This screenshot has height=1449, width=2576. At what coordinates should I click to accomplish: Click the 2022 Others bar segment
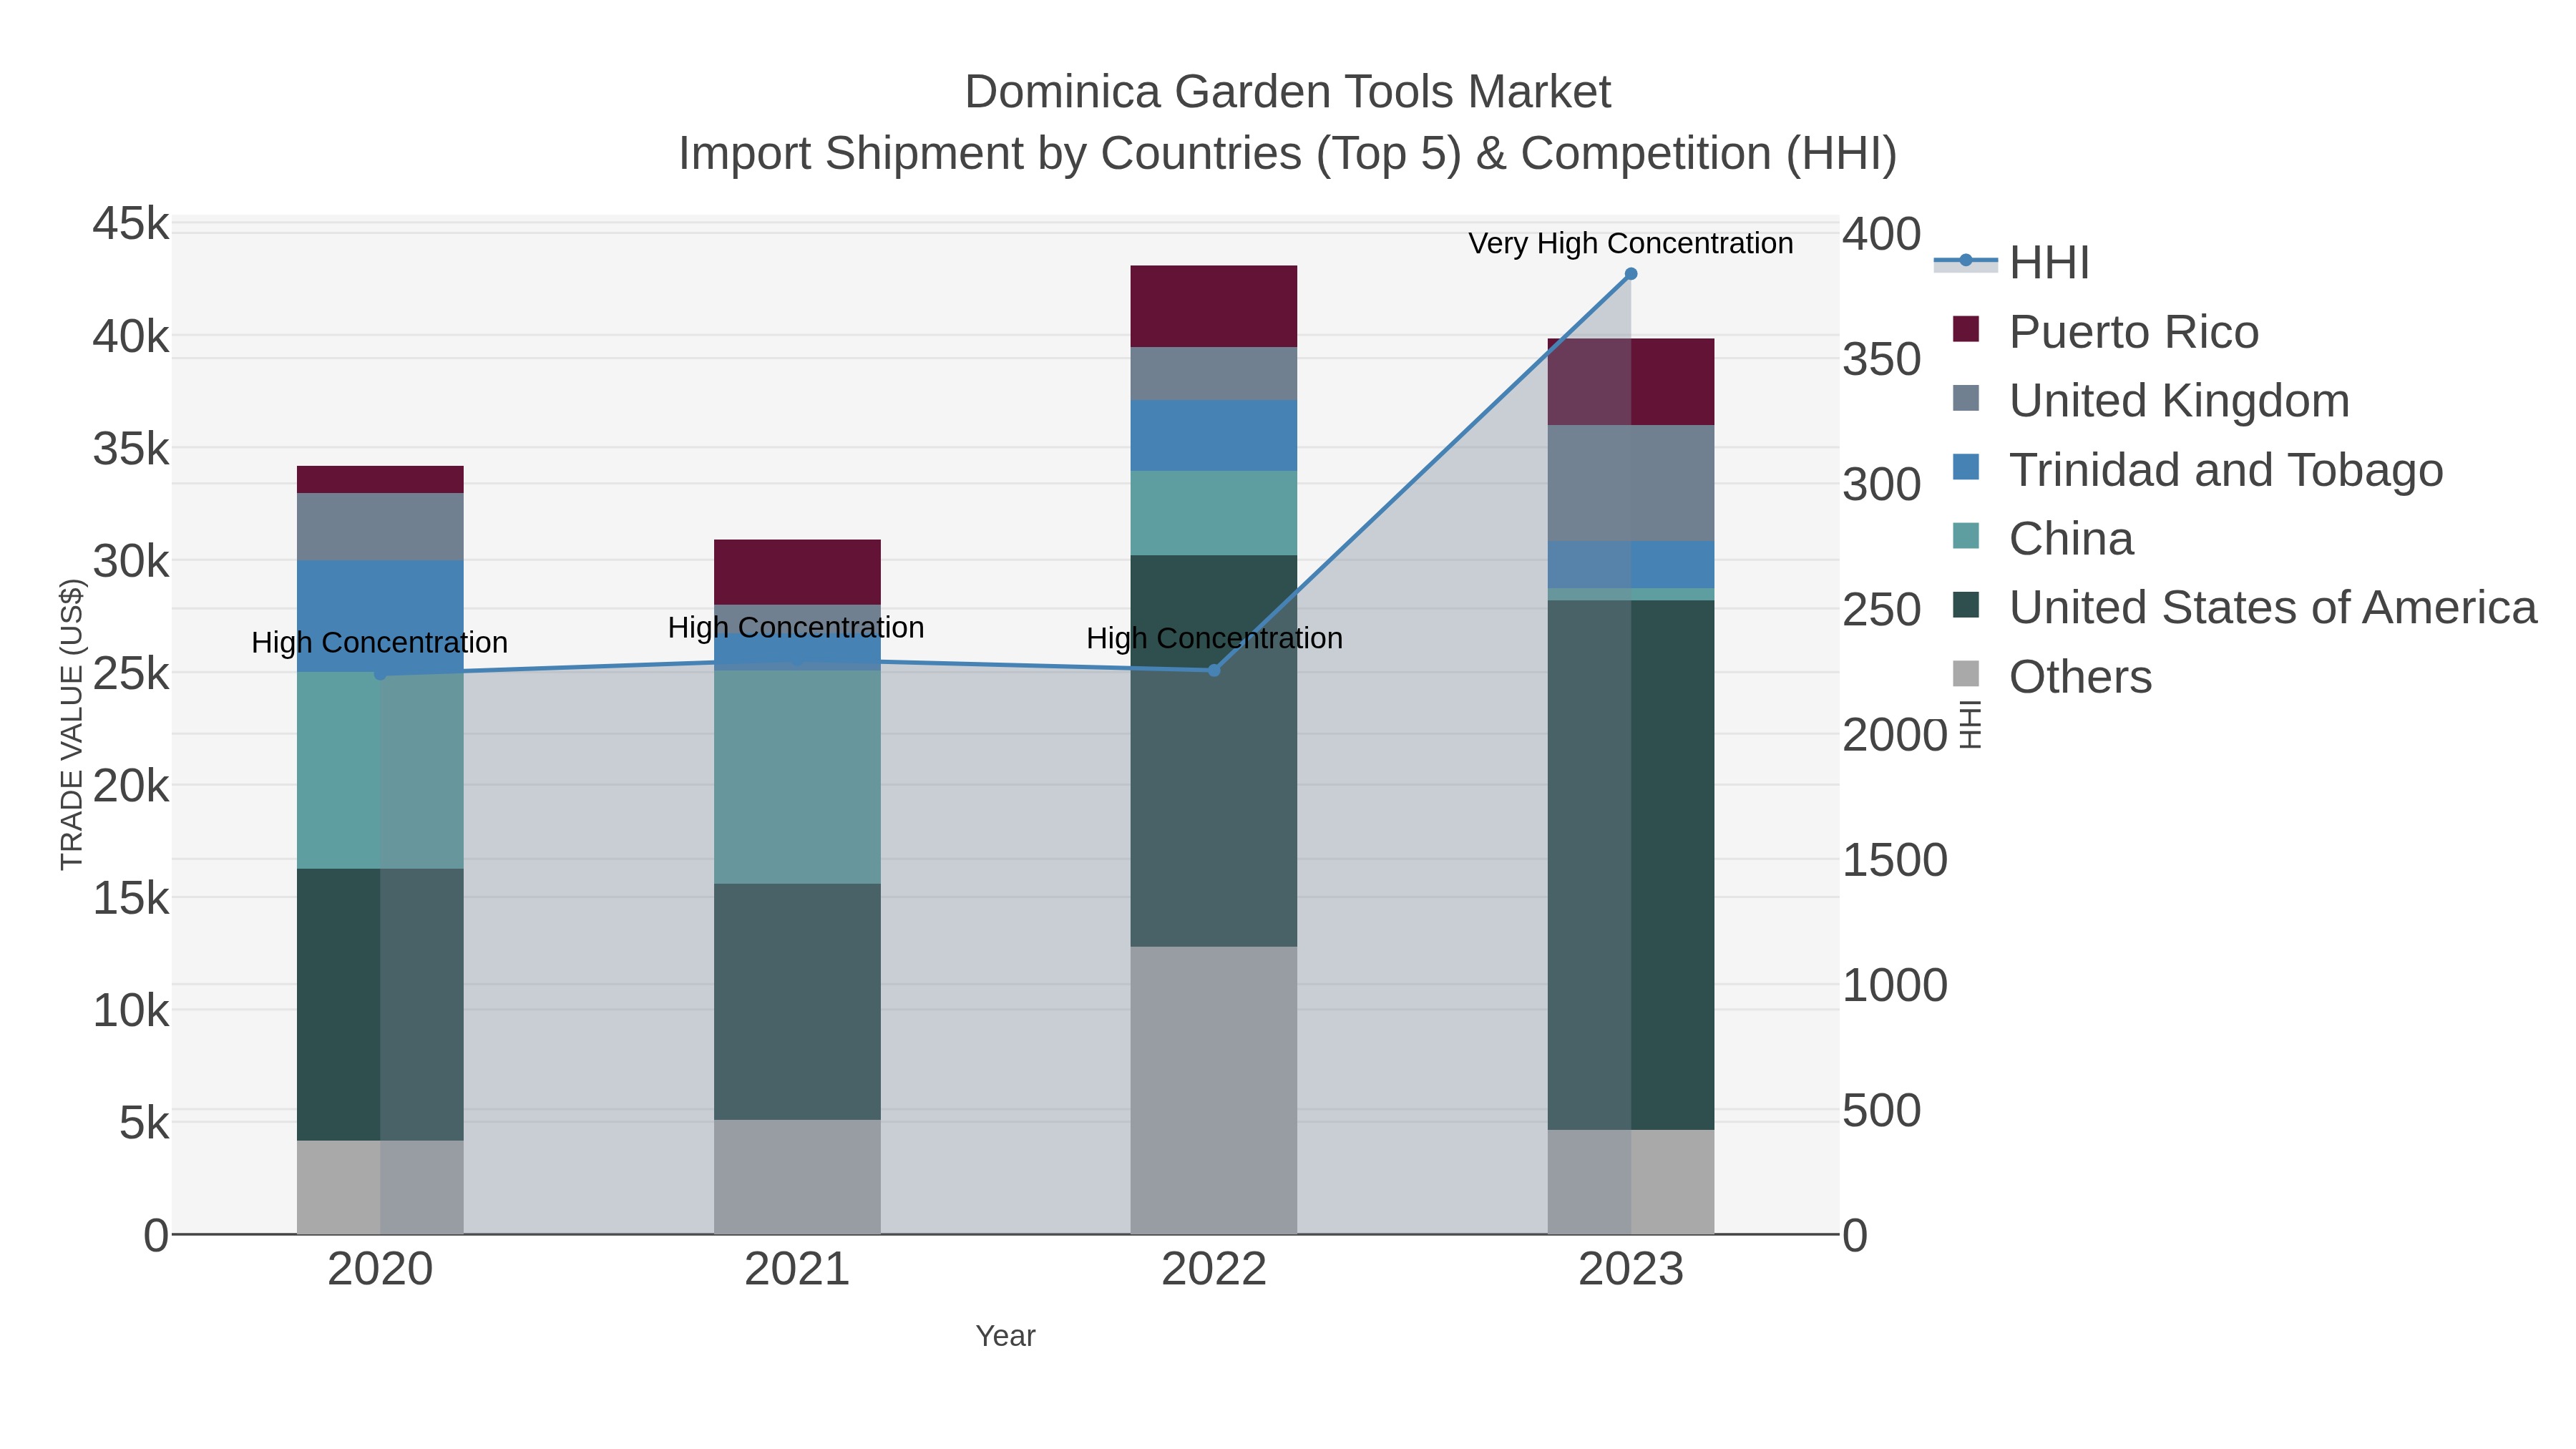[1214, 1090]
